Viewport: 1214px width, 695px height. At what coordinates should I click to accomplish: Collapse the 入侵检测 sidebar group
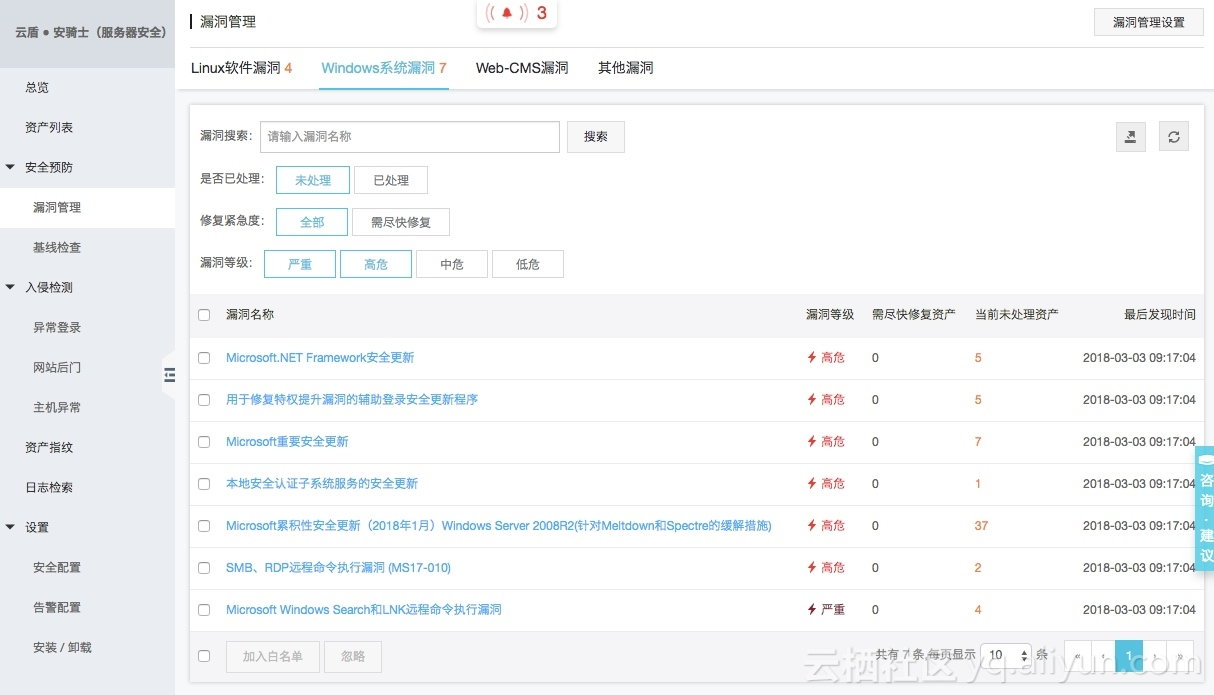pyautogui.click(x=11, y=287)
